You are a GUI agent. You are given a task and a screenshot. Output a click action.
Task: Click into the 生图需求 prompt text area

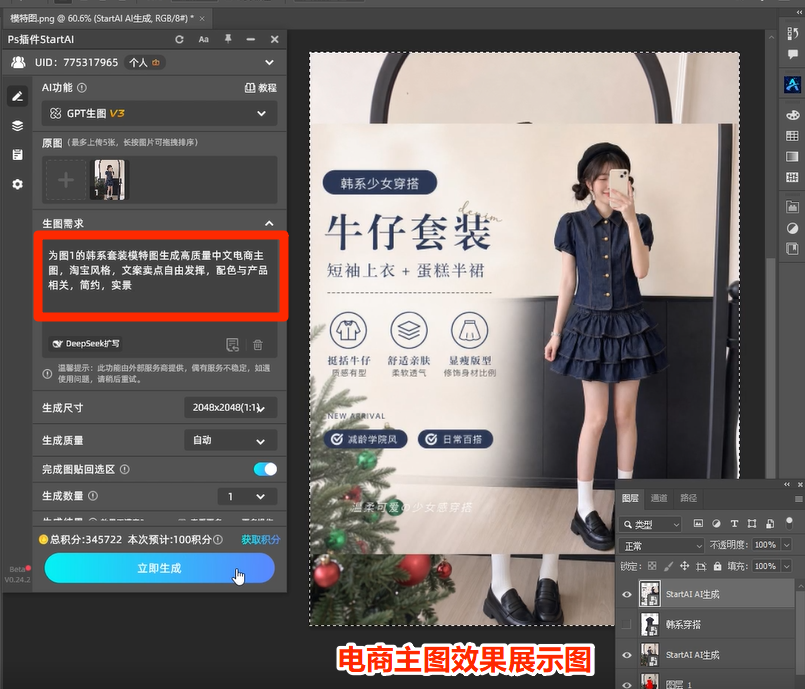click(x=161, y=276)
